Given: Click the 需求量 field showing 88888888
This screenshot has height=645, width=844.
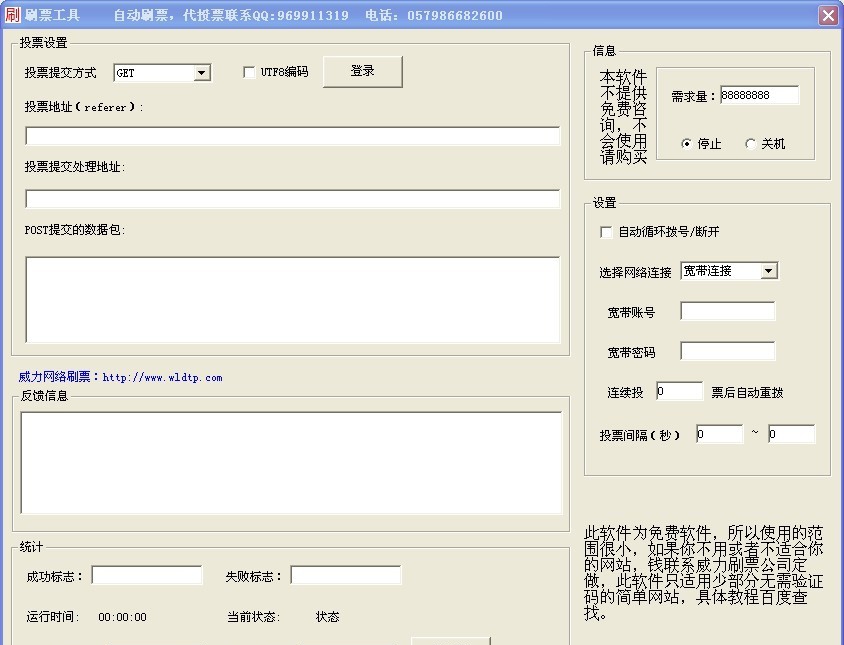Looking at the screenshot, I should pos(759,96).
